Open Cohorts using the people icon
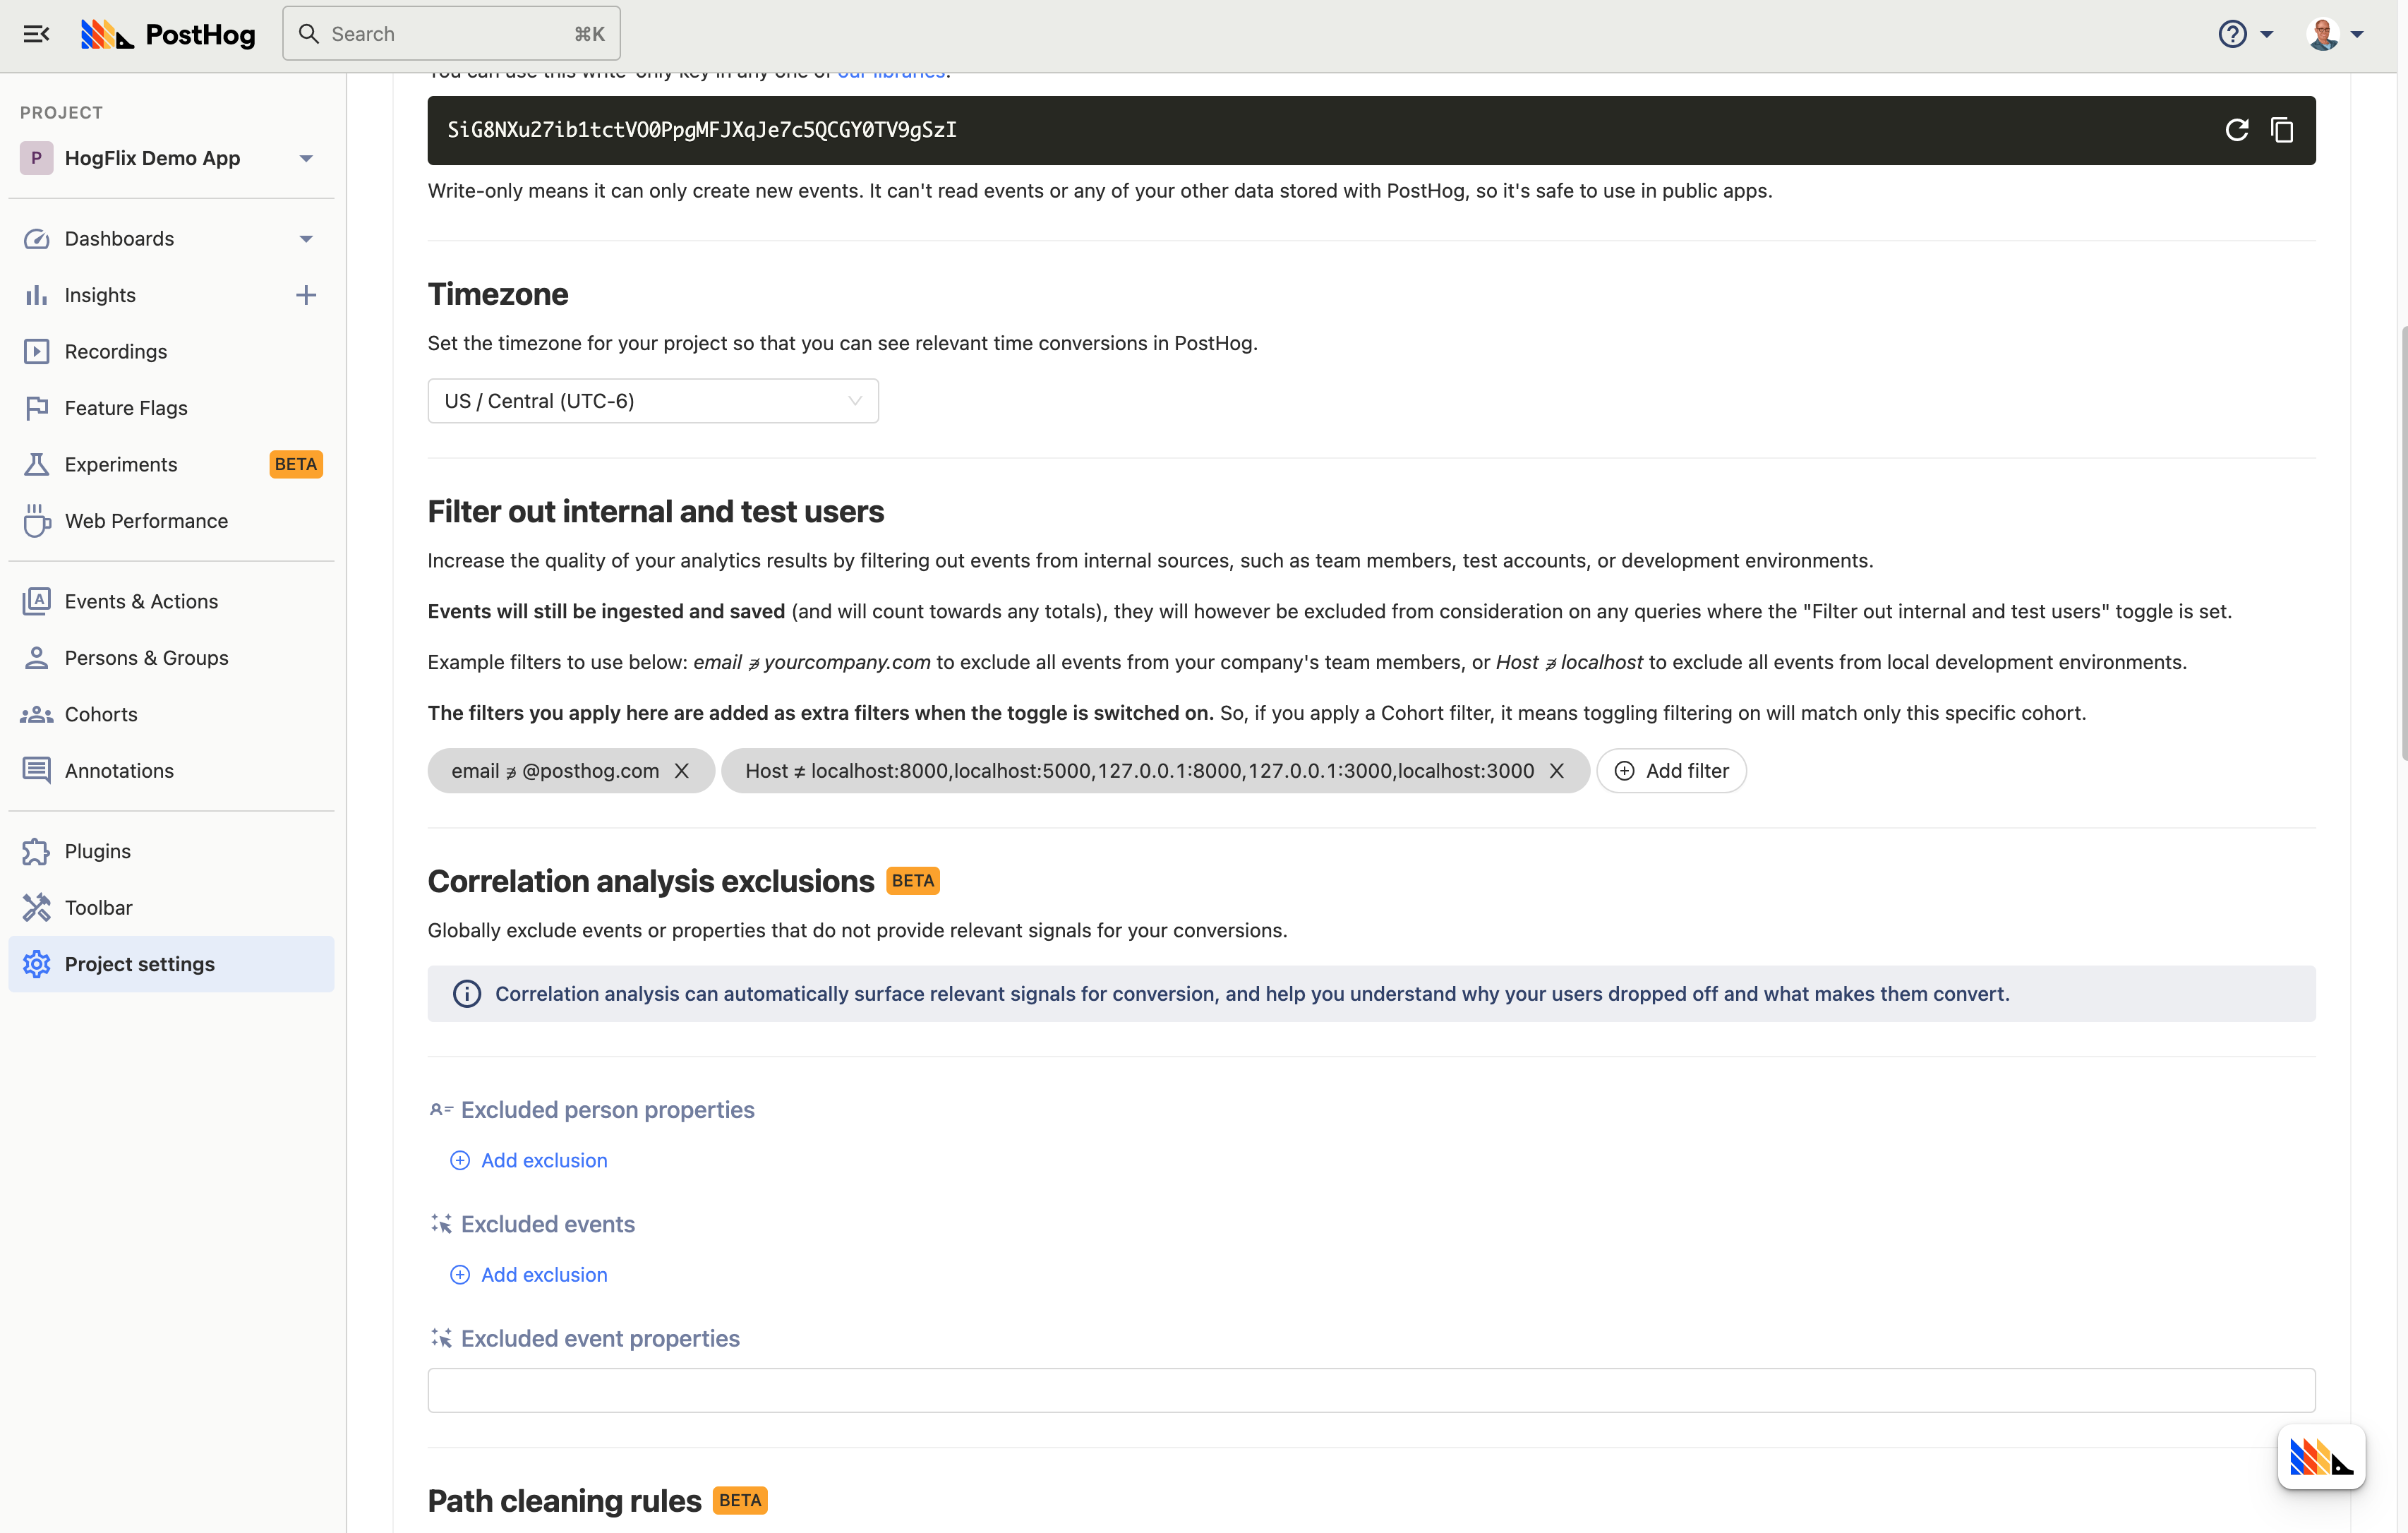Viewport: 2408px width, 1533px height. 36,713
